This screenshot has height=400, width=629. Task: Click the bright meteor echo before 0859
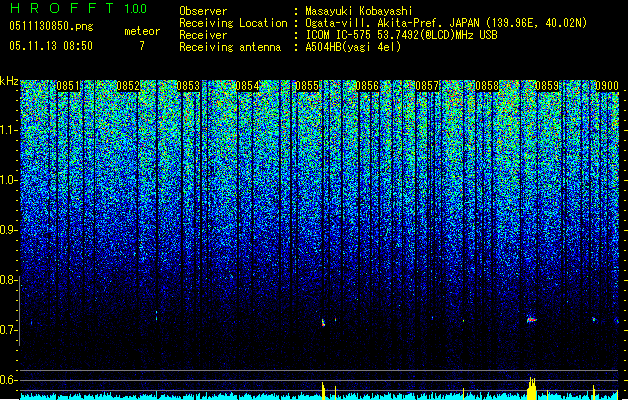click(532, 319)
